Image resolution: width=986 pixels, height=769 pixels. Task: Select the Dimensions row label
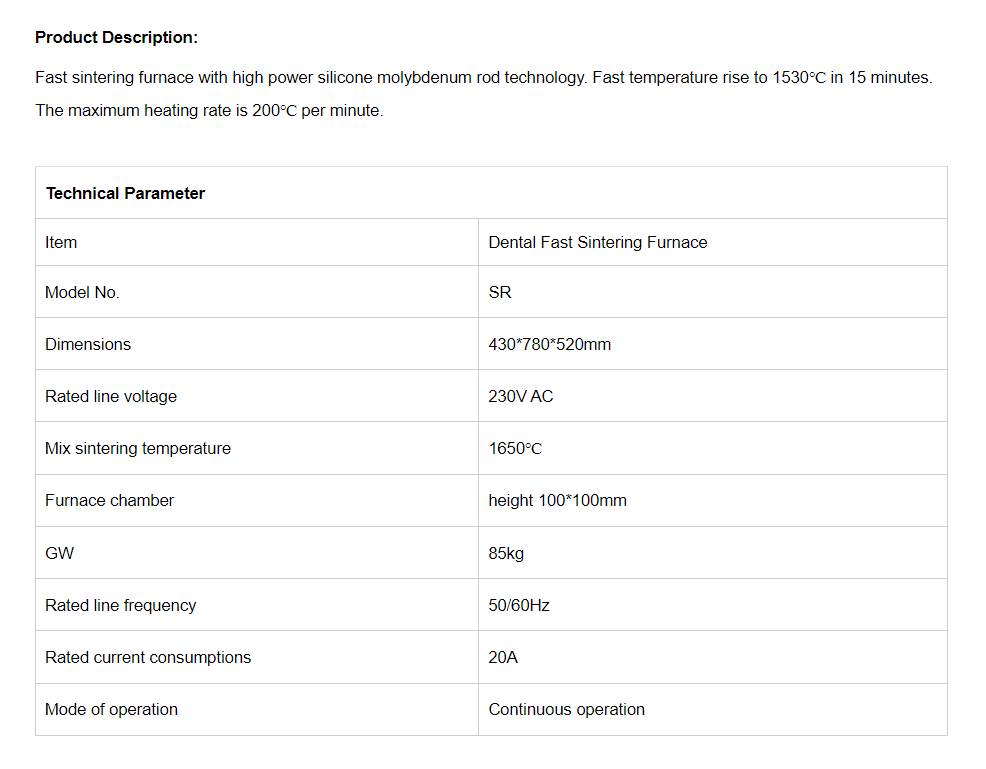coord(88,344)
